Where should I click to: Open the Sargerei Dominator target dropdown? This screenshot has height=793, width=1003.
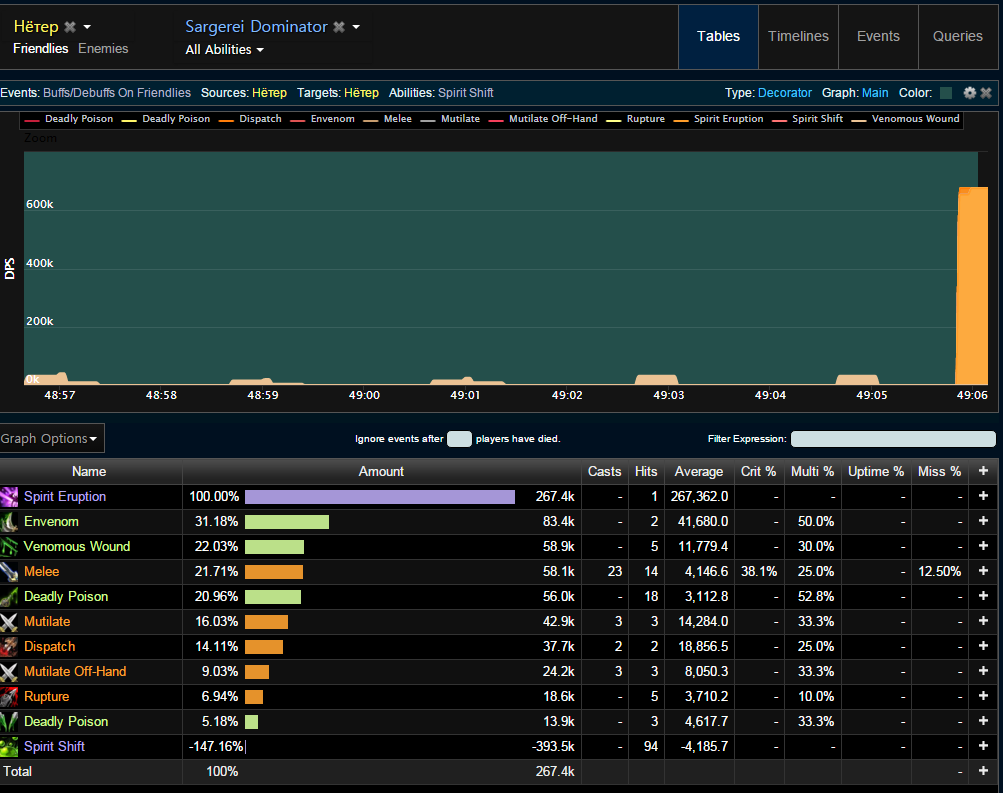click(356, 27)
